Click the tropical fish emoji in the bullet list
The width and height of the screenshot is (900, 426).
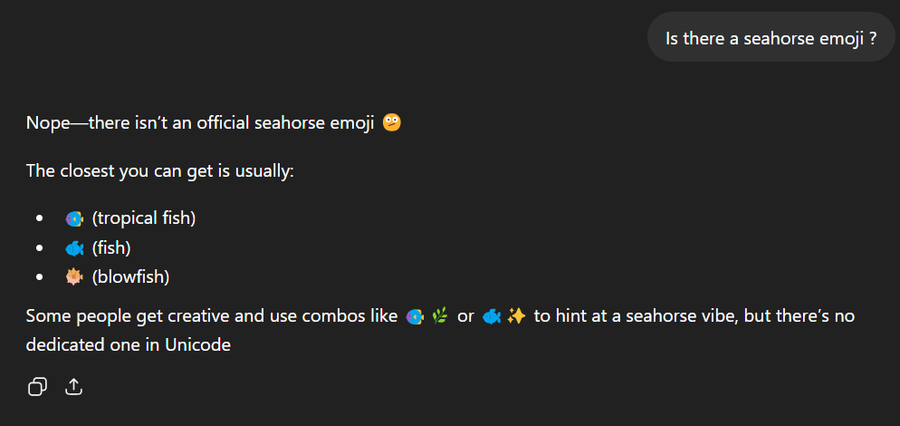coord(74,218)
